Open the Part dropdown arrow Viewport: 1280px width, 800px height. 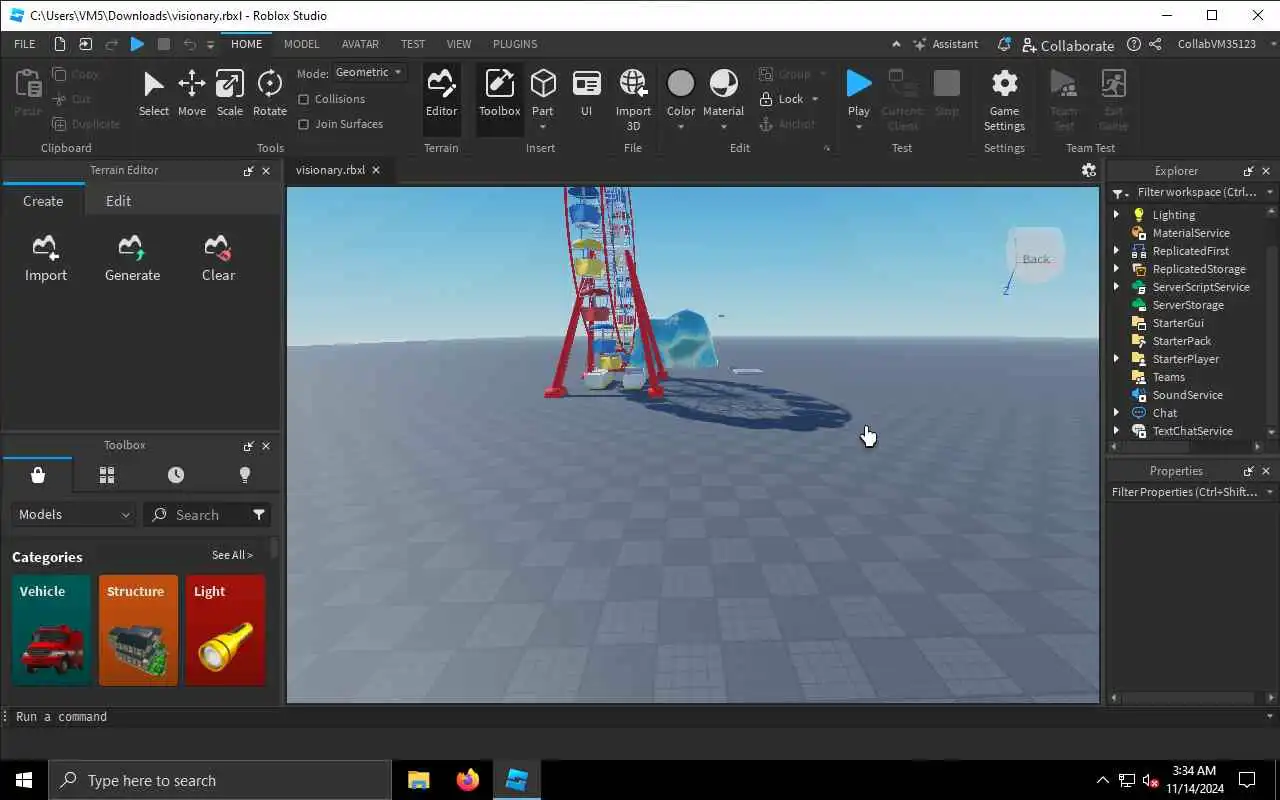click(x=543, y=126)
